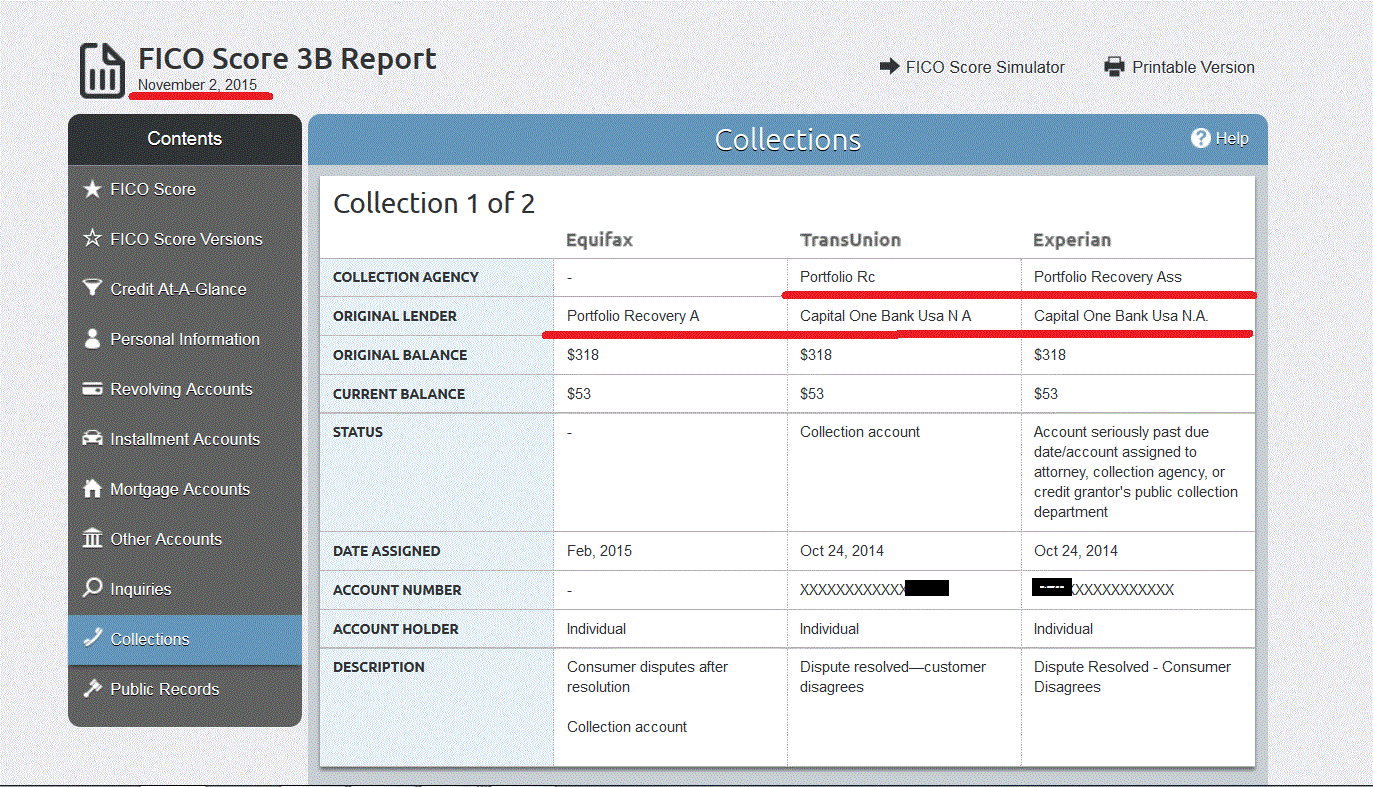
Task: Click the Collections panel heading
Action: (788, 139)
